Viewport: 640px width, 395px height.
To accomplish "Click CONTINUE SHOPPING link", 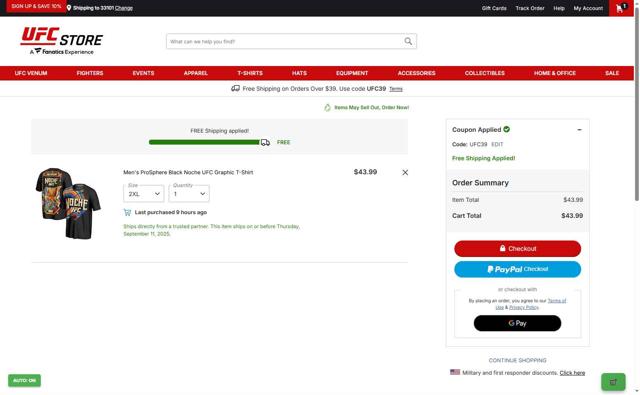I will 518,360.
